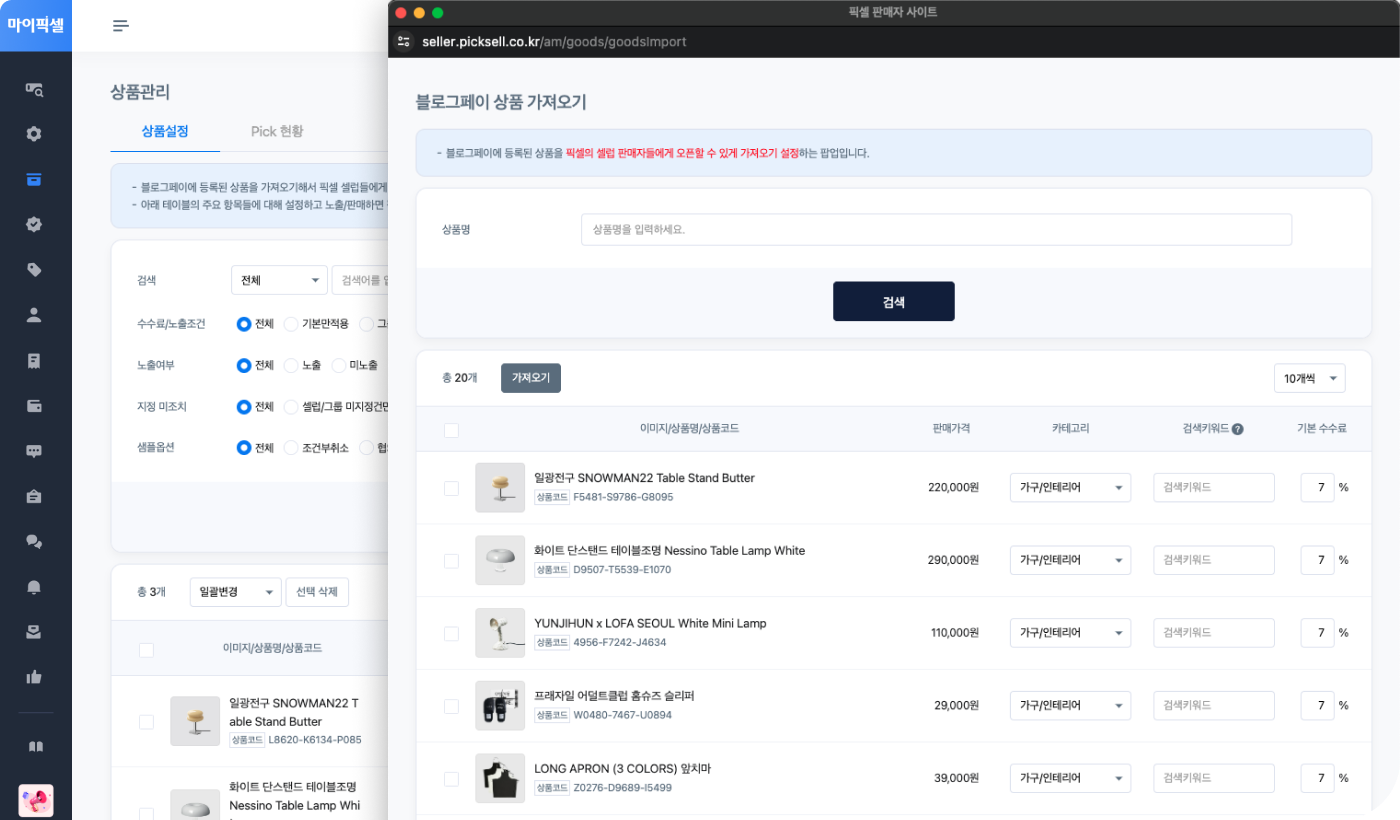Expand the 일괄변경 bulk change dropdown
Image resolution: width=1400 pixels, height=820 pixels.
click(x=235, y=592)
